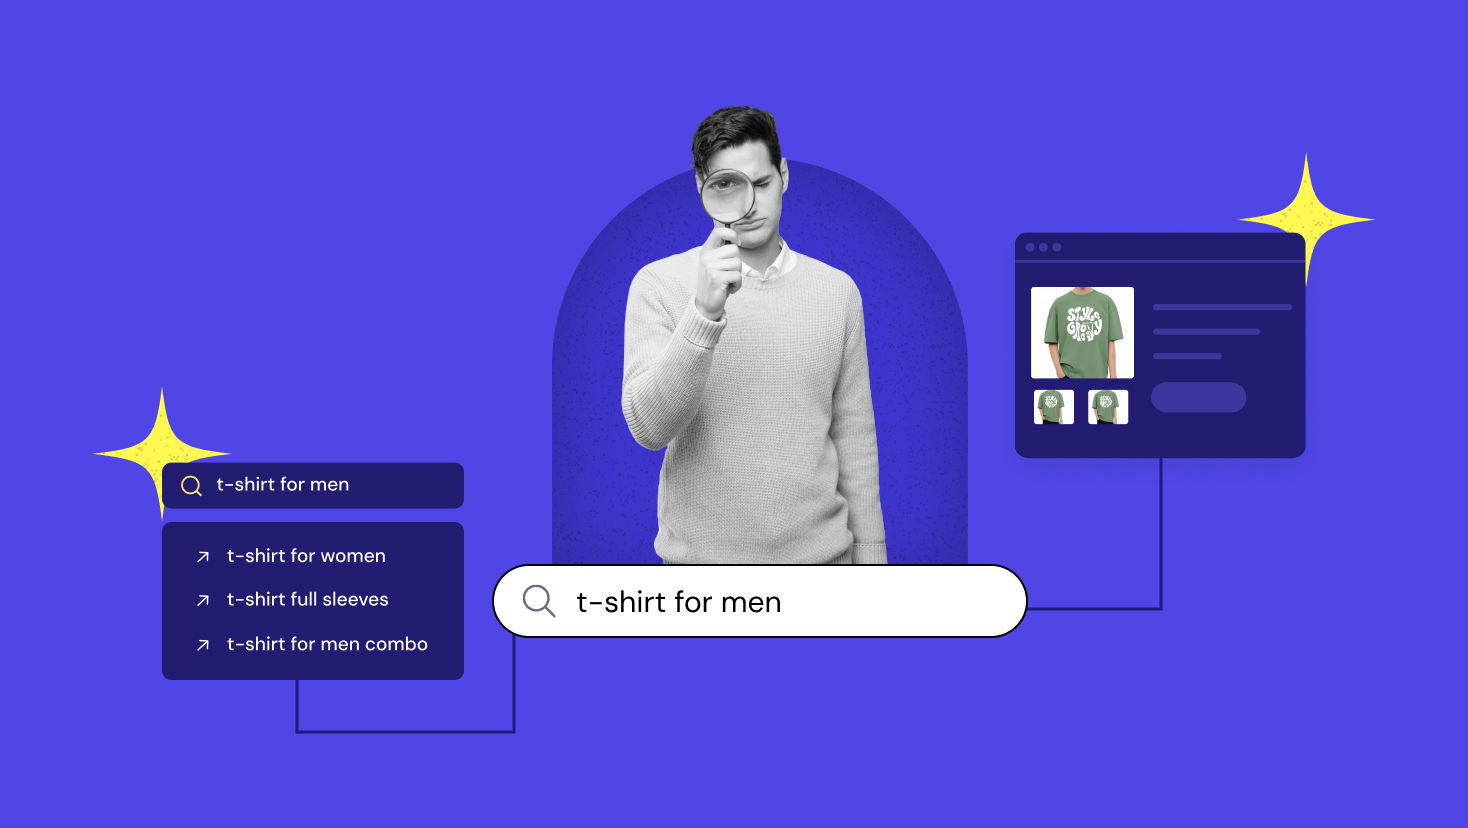Open the large green t-shirt product image
Screen dimensions: 1468x828
[1082, 333]
